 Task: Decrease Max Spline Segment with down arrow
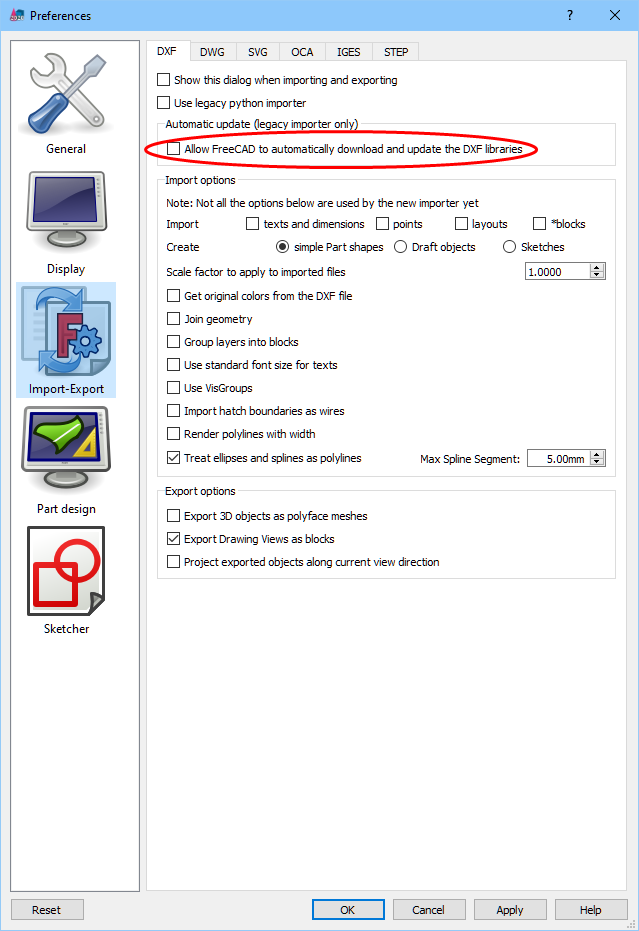[x=597, y=462]
